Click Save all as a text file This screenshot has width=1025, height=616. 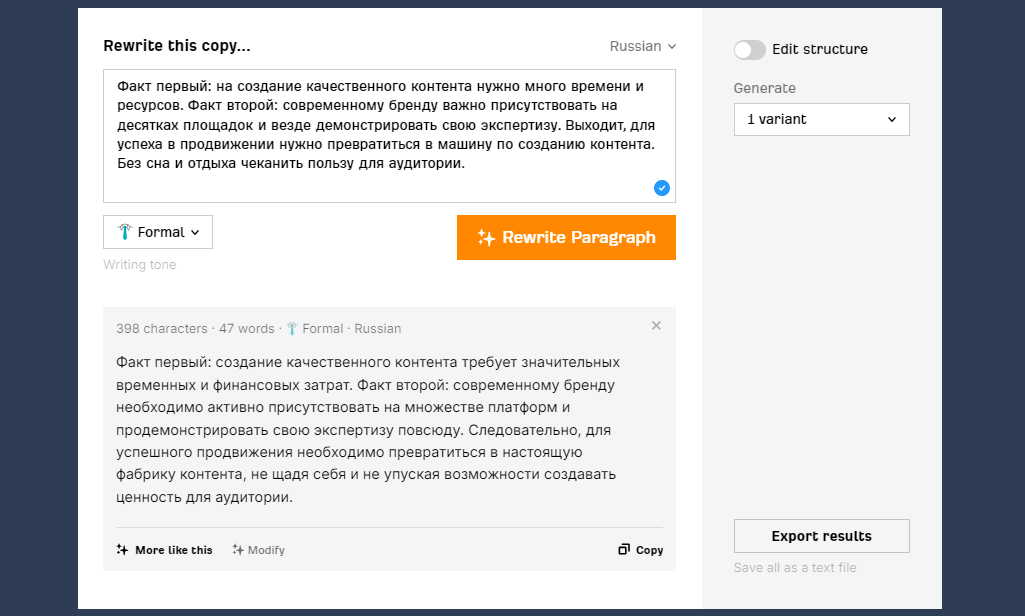pyautogui.click(x=794, y=567)
